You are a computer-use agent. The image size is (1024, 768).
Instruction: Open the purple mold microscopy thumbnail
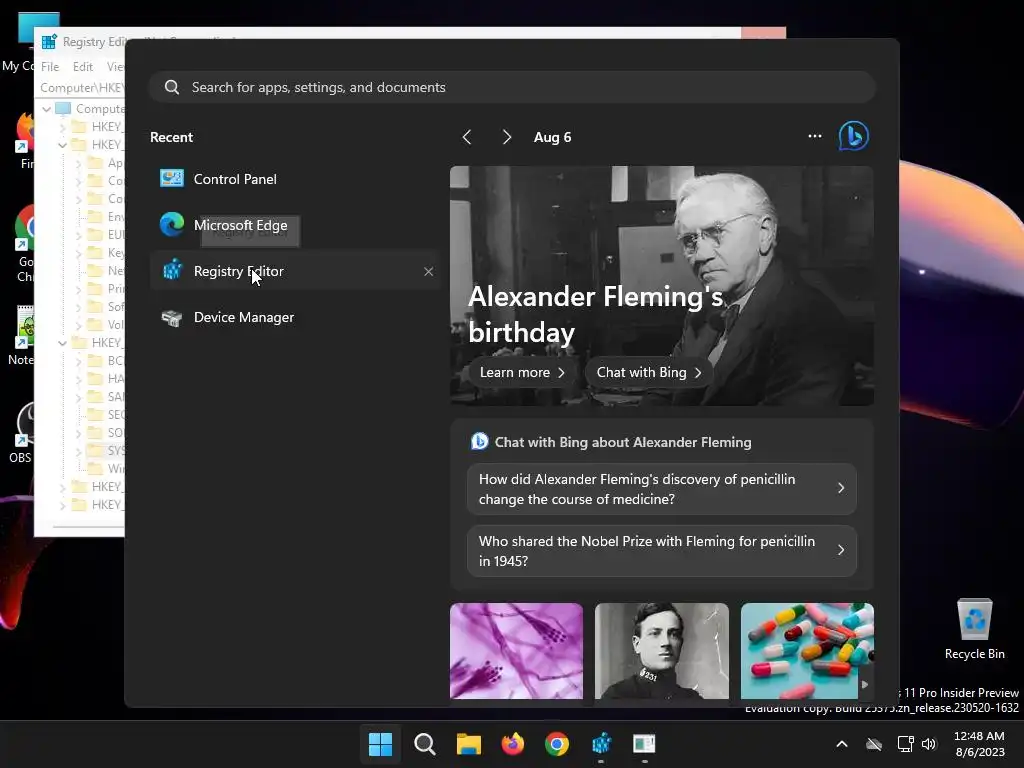(x=516, y=651)
